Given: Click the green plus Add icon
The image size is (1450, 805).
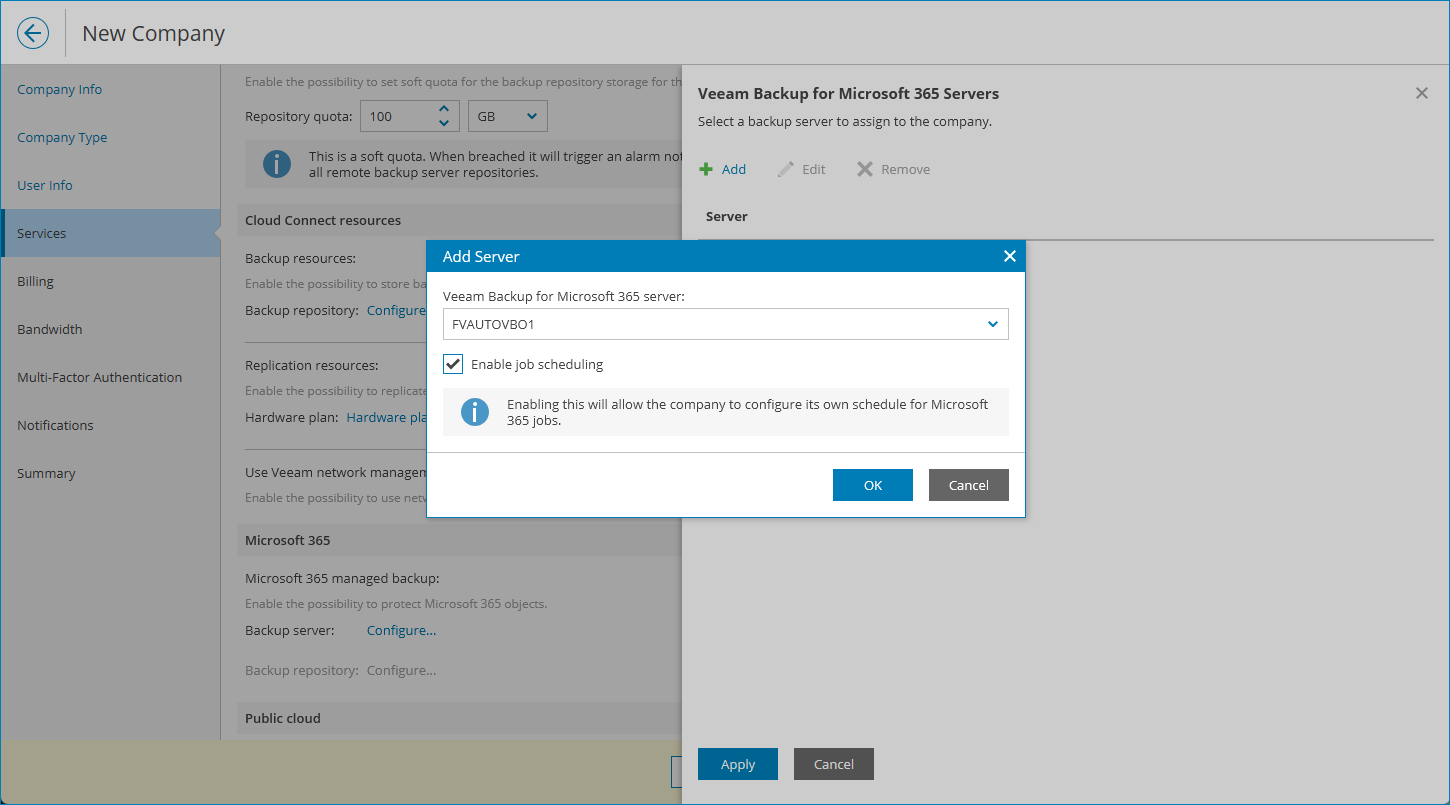Looking at the screenshot, I should [x=706, y=169].
